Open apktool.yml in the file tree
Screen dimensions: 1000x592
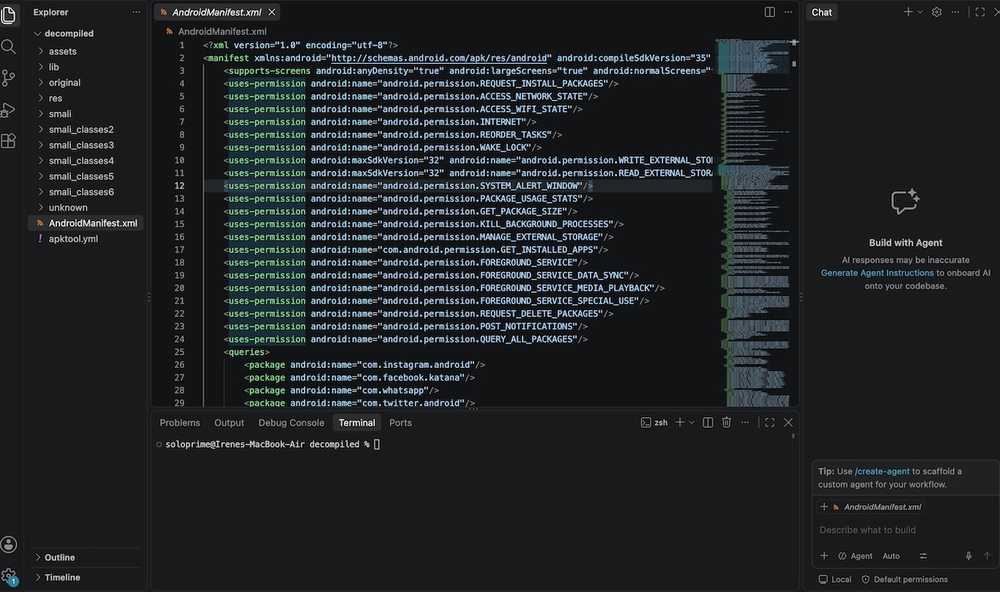pyautogui.click(x=73, y=239)
